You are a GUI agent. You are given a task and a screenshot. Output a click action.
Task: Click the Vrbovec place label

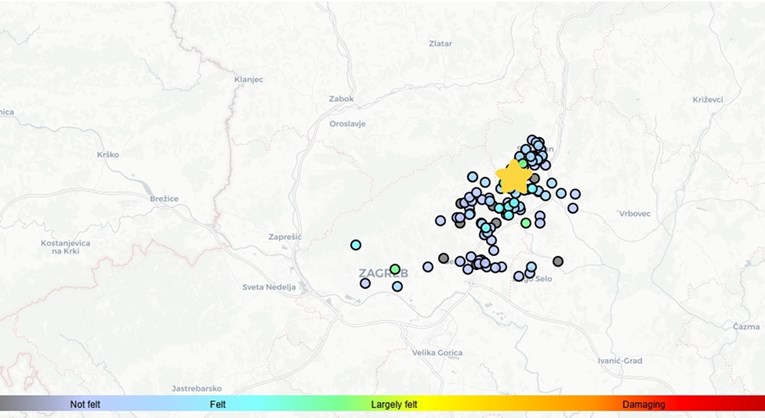click(x=635, y=214)
